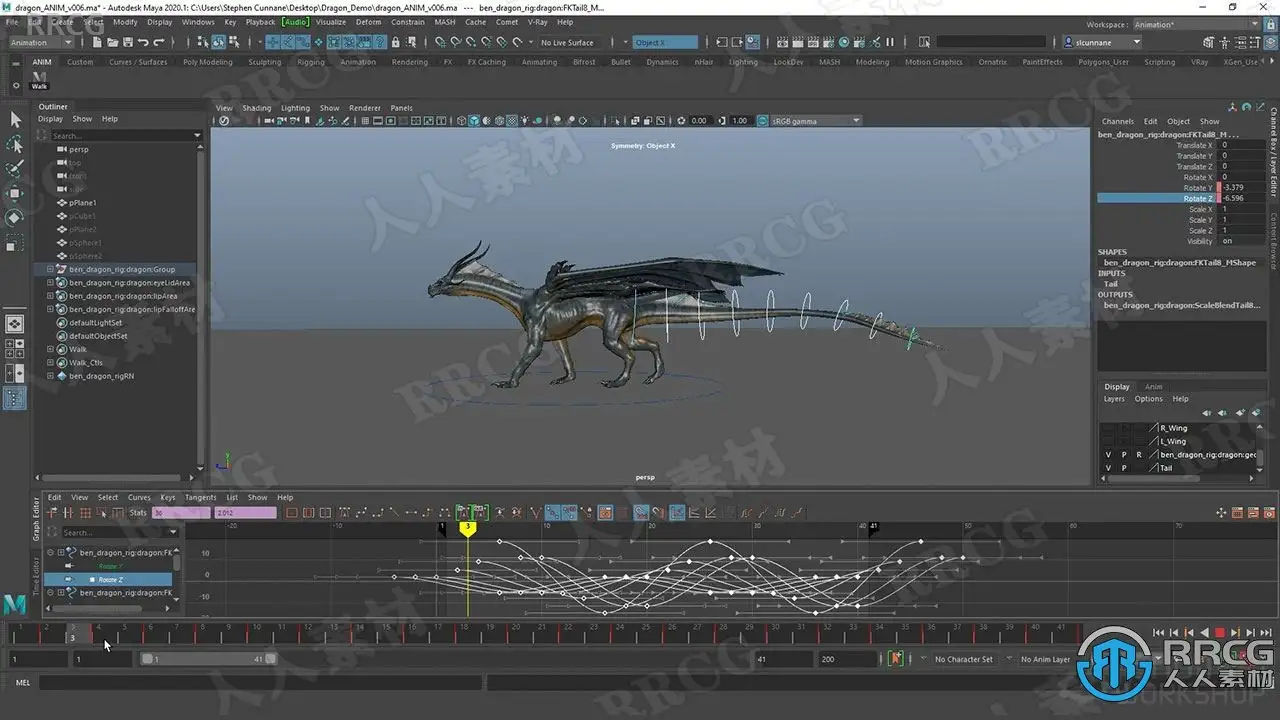The image size is (1280, 720).
Task: Expand the Walk_Ctls outliner item
Action: pyautogui.click(x=50, y=363)
